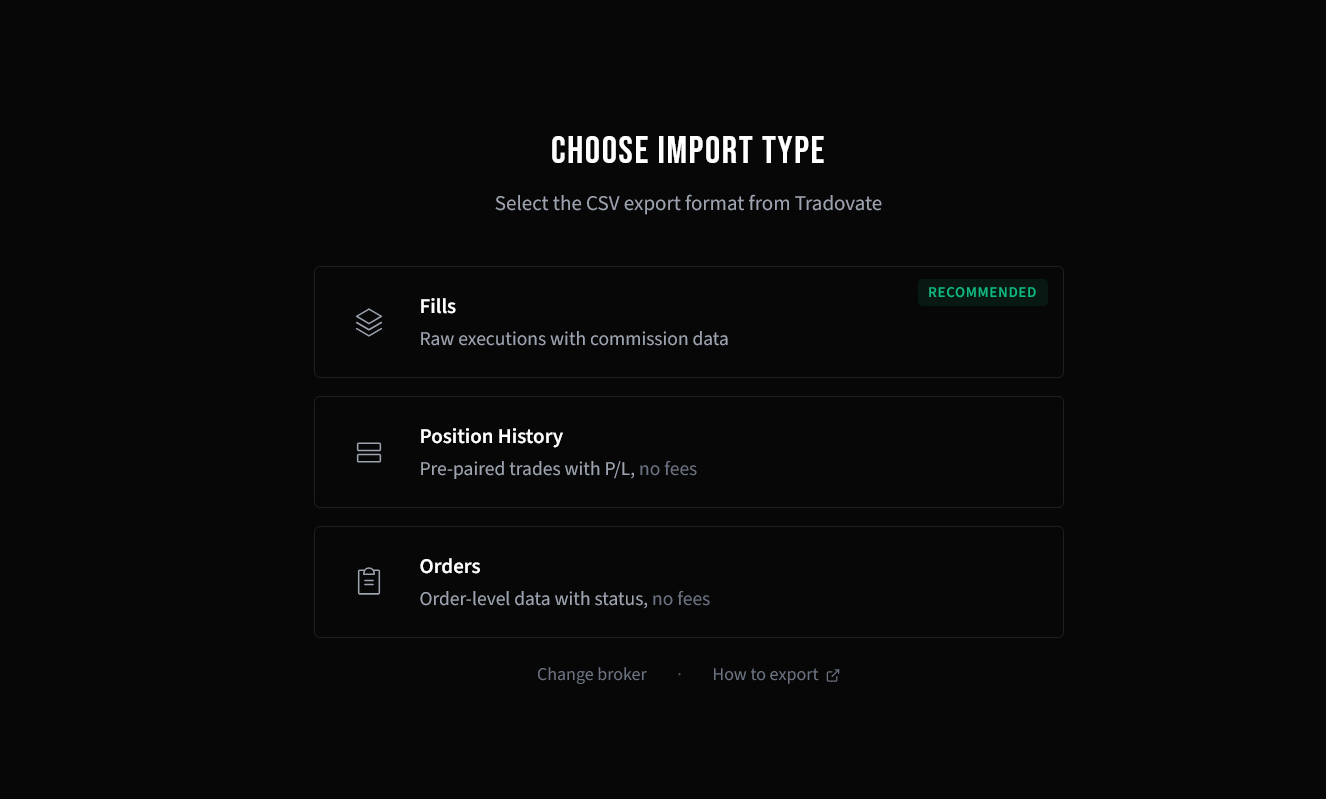This screenshot has height=799, width=1326.
Task: Click the 'Pre-paired trades with P/L' text
Action: tap(527, 468)
